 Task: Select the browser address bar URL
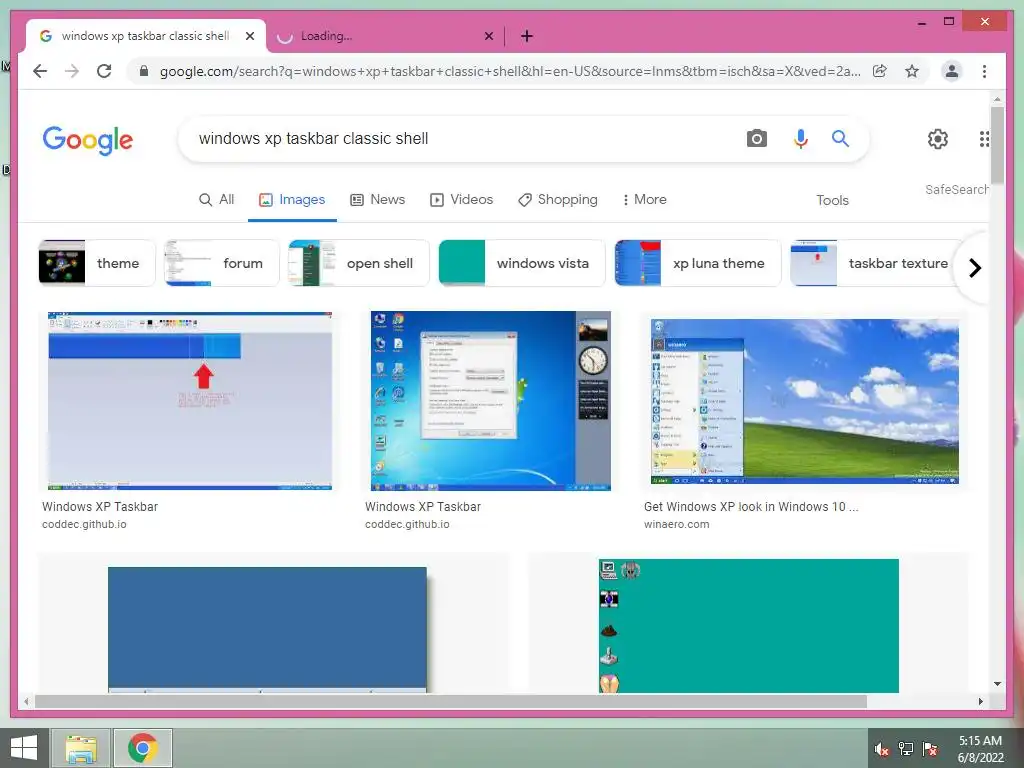(509, 71)
